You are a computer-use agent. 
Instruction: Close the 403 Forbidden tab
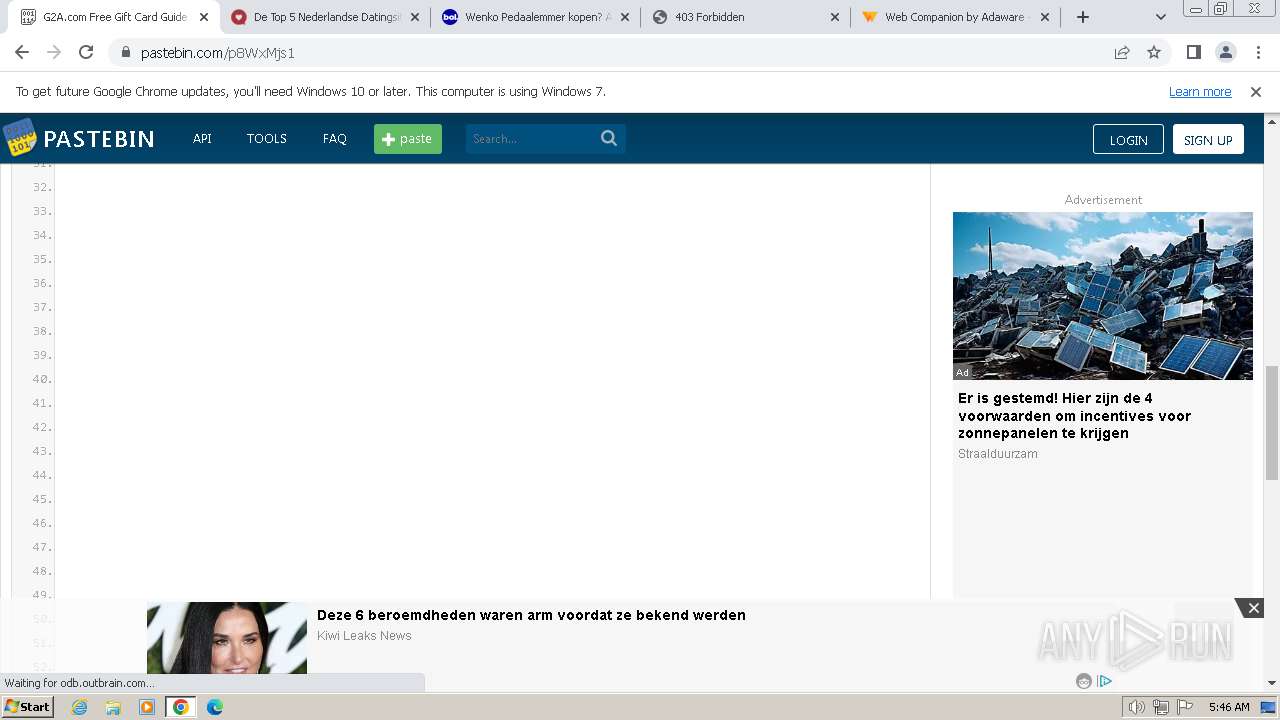point(835,17)
